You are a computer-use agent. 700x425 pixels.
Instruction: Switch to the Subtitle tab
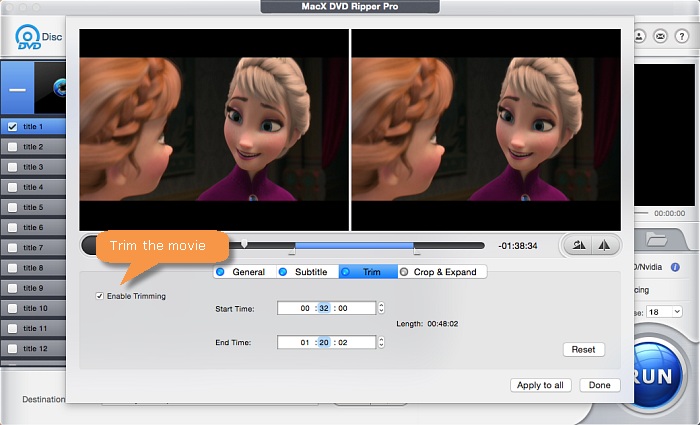click(x=307, y=272)
